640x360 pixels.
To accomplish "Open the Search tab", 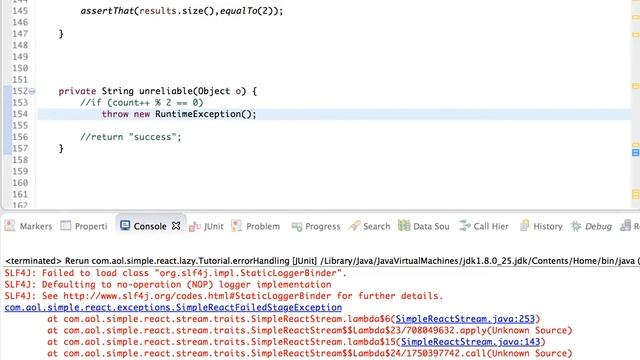I will pos(369,226).
